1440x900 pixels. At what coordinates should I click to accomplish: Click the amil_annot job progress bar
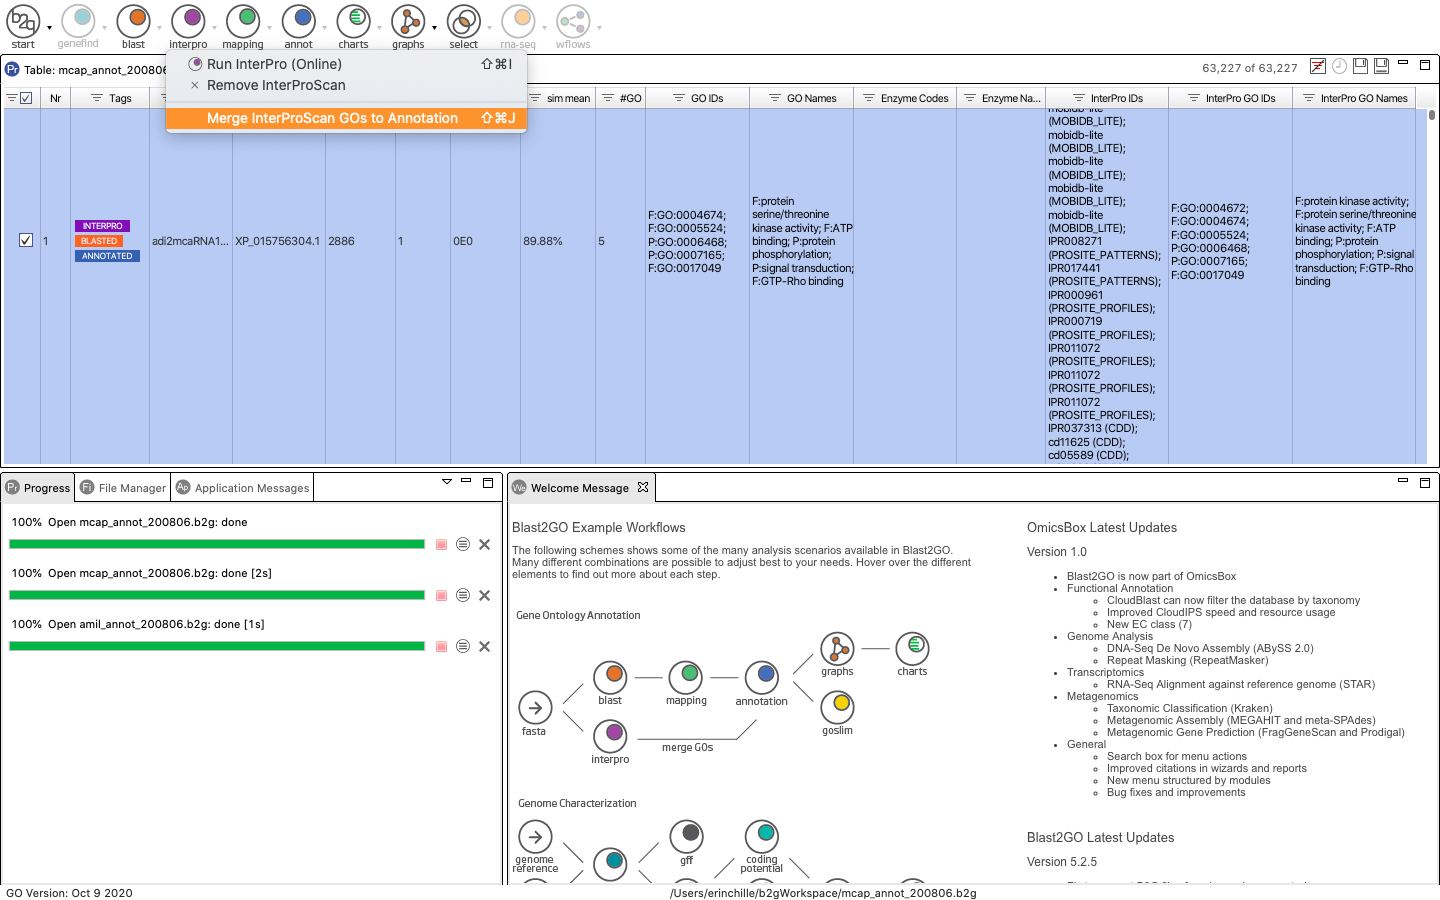[217, 647]
